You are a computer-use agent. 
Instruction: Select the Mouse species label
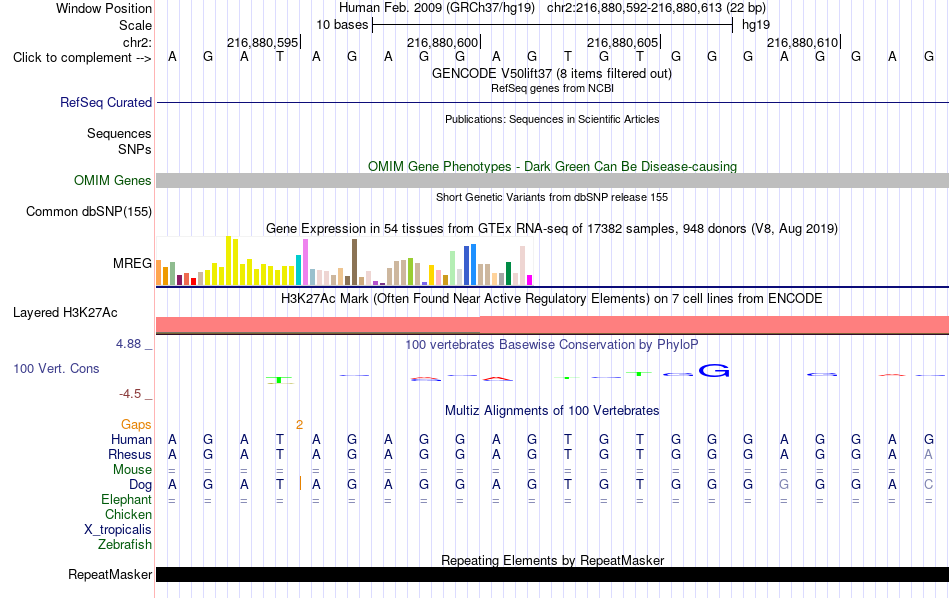click(132, 470)
